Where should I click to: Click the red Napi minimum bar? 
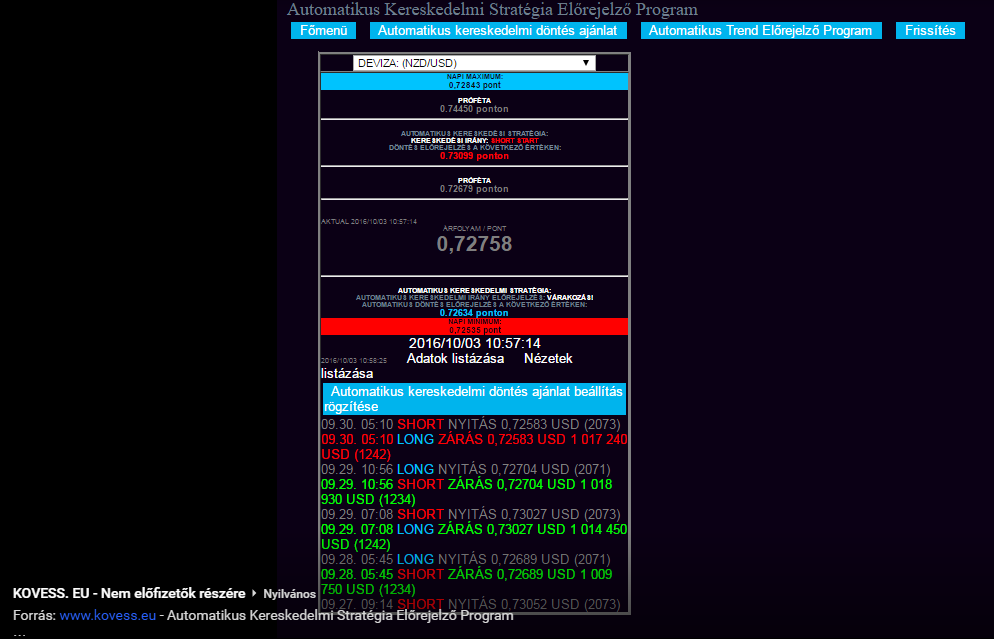tap(474, 326)
